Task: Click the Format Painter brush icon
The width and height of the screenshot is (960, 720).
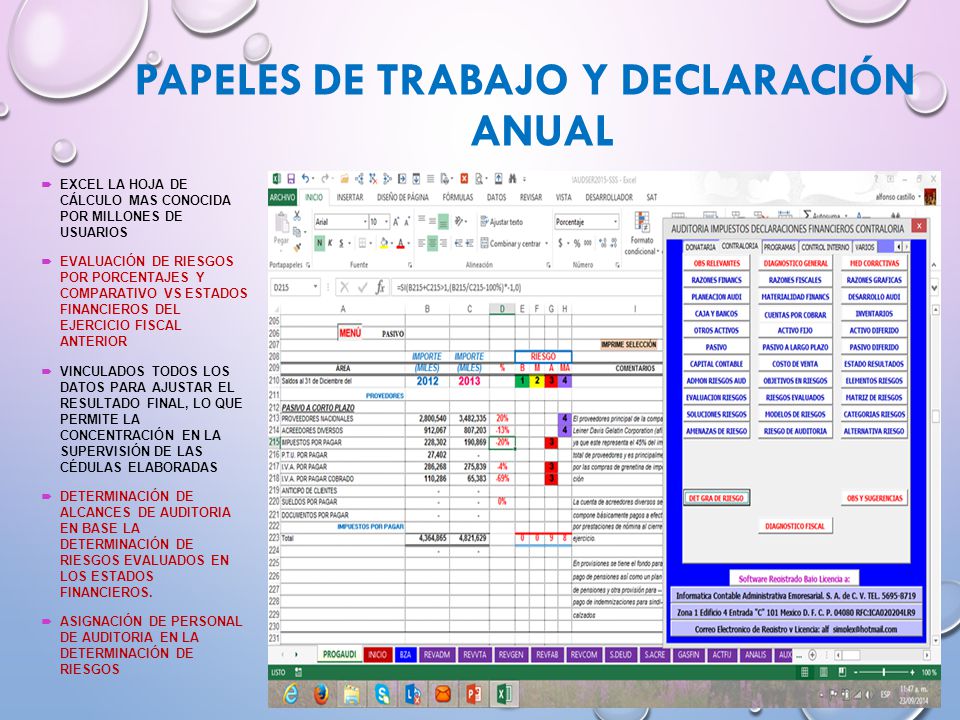Action: 297,247
